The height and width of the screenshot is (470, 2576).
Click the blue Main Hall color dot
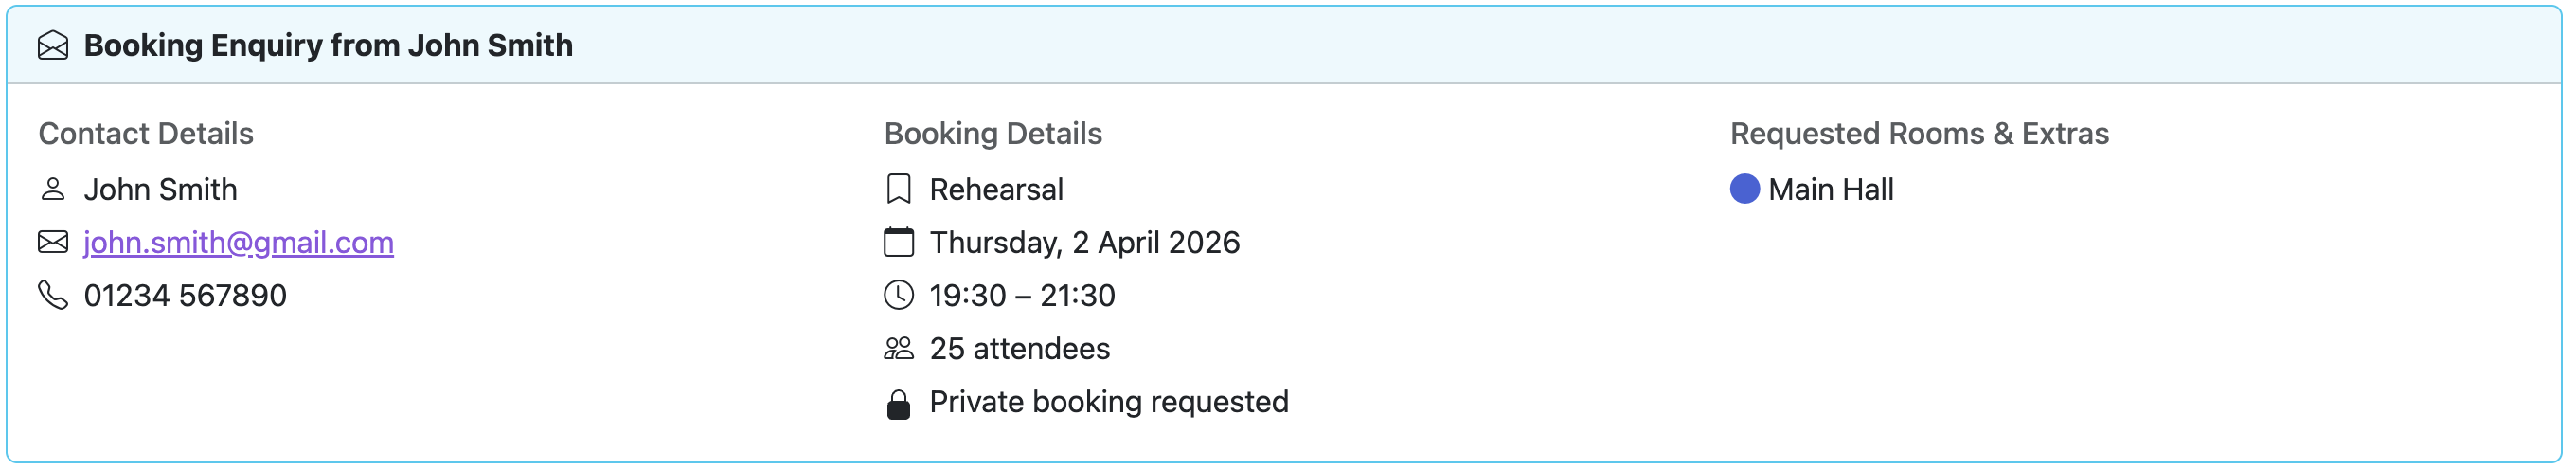pos(1744,189)
